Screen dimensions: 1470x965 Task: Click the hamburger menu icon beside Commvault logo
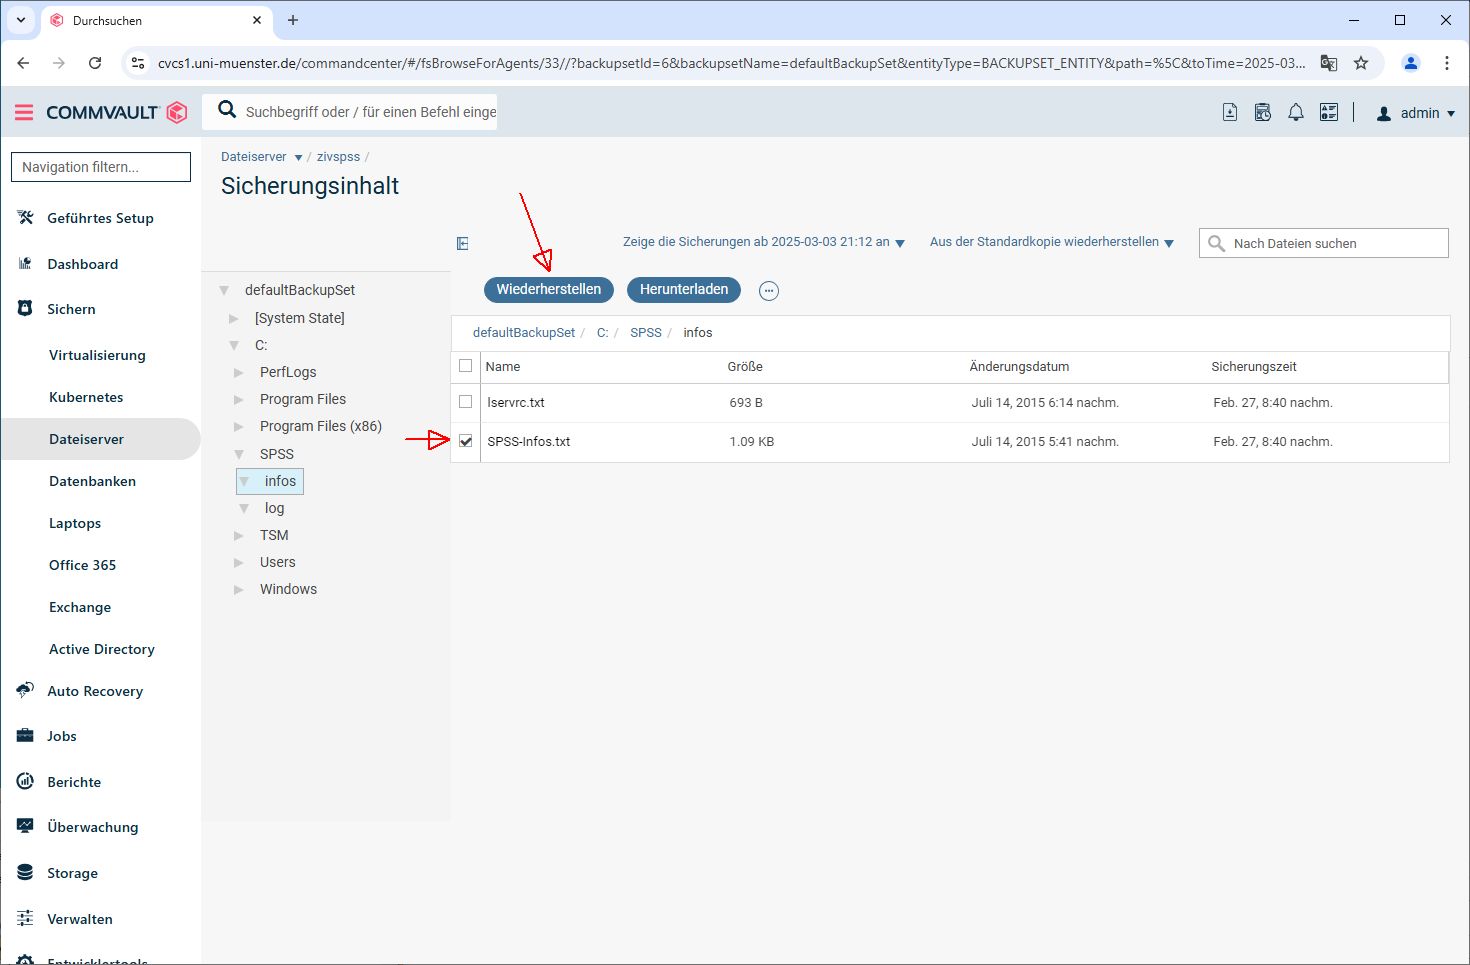tap(24, 113)
